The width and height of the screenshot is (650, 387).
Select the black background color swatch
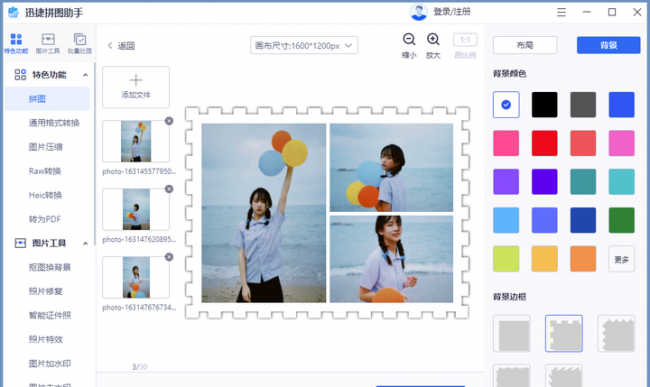[x=544, y=104]
